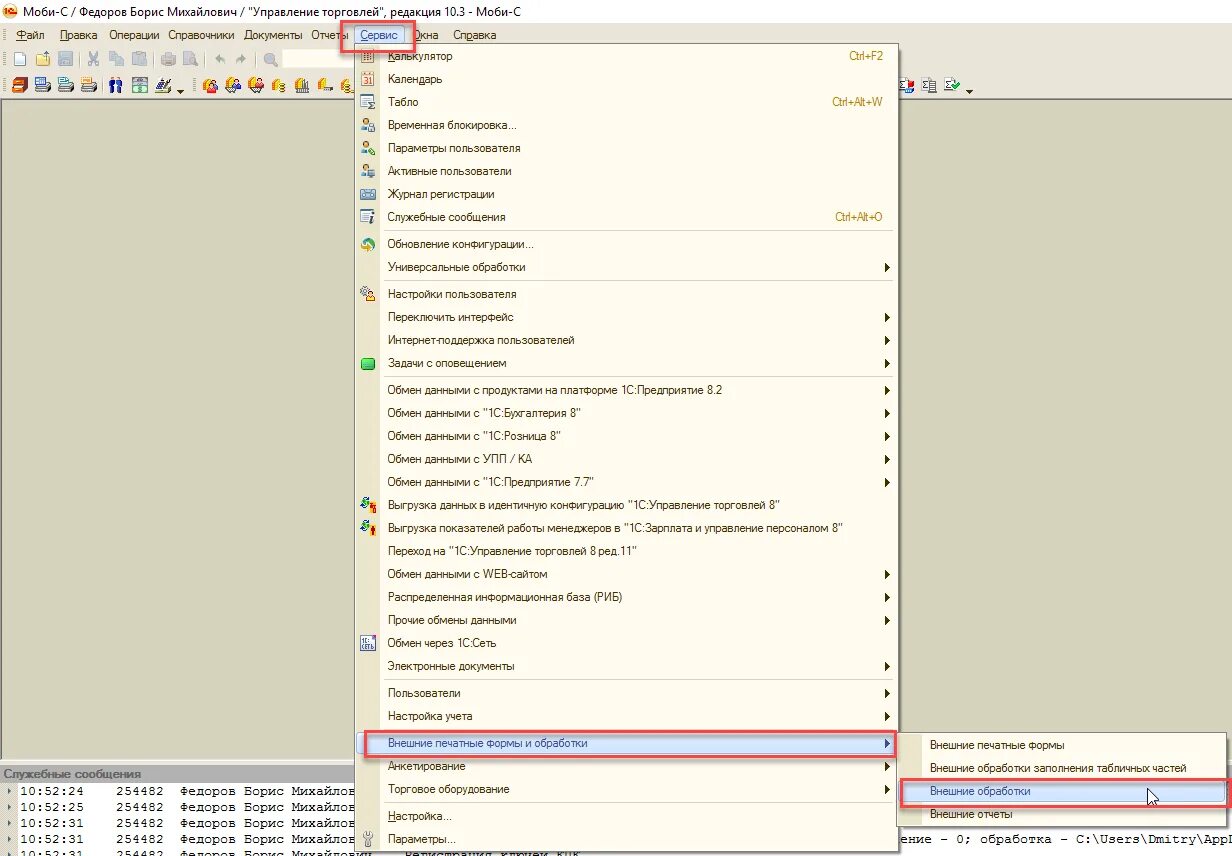Expand Обмен данными с УПП / КА submenu
The image size is (1232, 856).
pyautogui.click(x=628, y=459)
